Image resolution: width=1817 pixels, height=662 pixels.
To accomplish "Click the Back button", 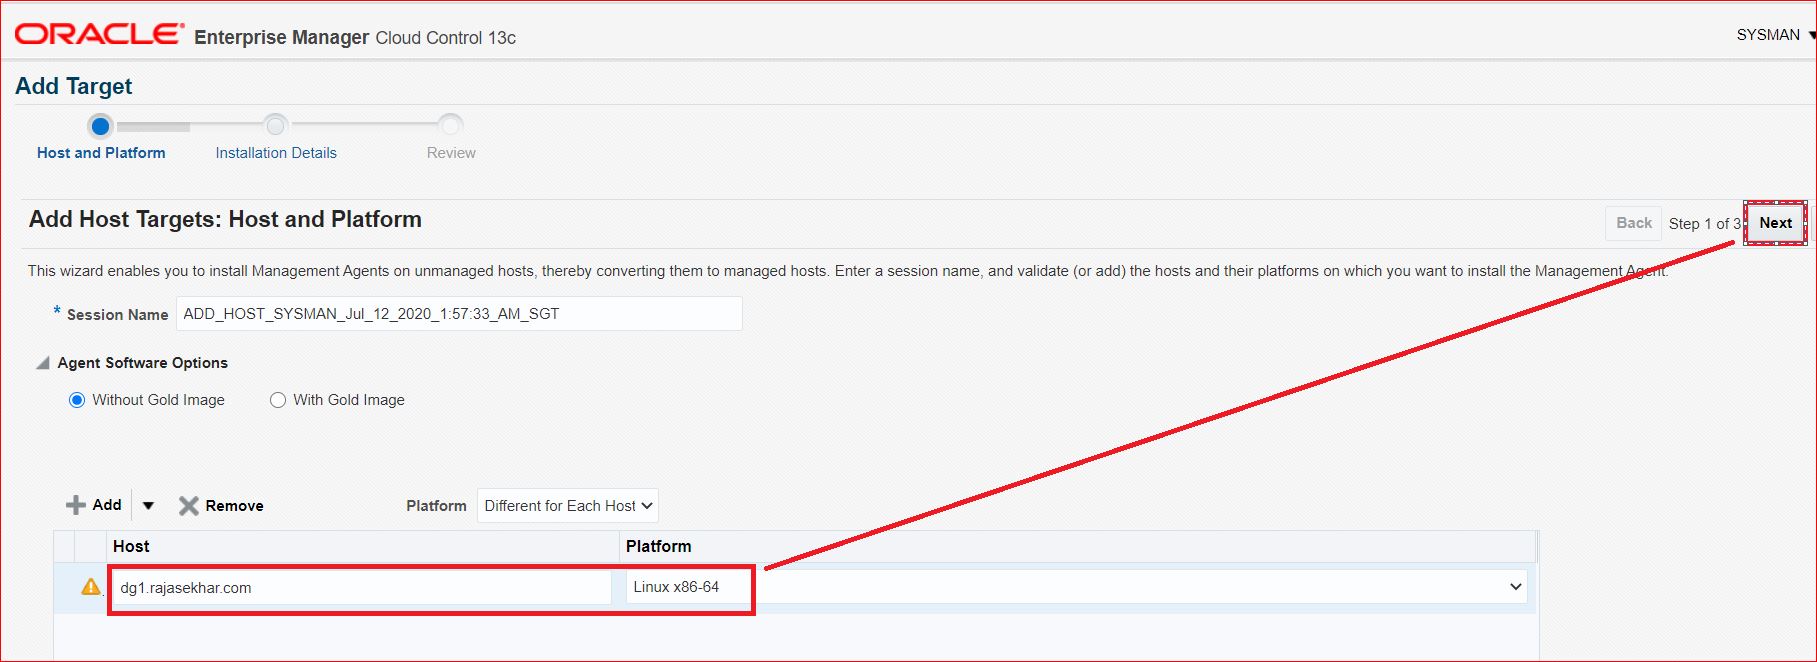I will click(1633, 223).
